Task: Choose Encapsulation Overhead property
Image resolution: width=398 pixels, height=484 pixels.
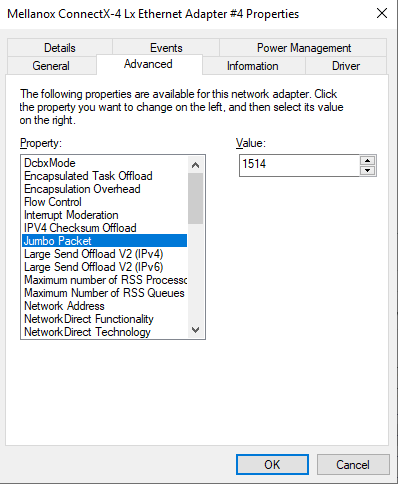Action: 104,189
